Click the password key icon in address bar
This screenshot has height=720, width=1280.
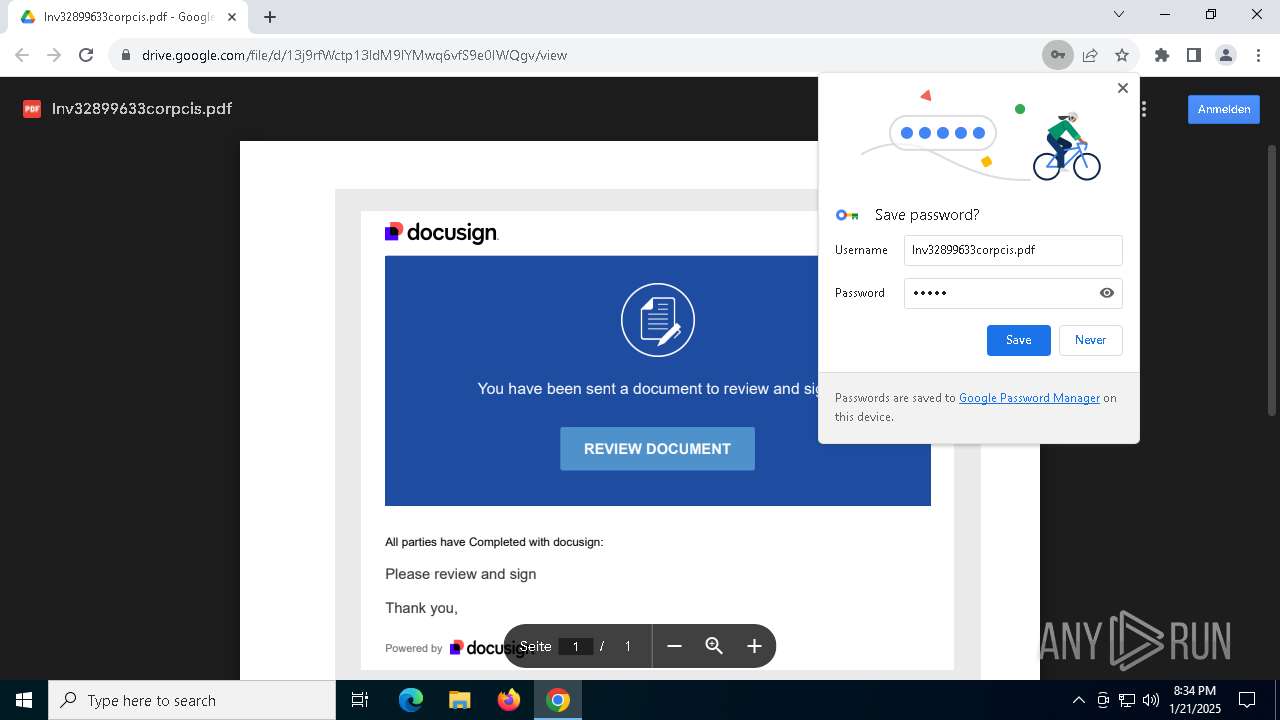(x=1057, y=55)
